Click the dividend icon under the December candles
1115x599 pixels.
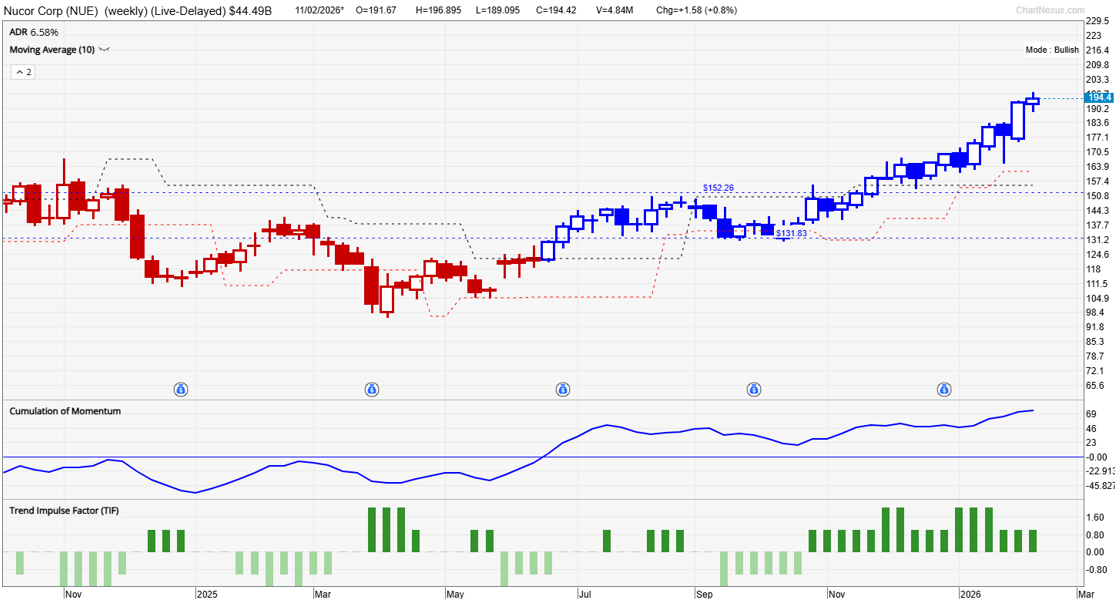coord(943,389)
